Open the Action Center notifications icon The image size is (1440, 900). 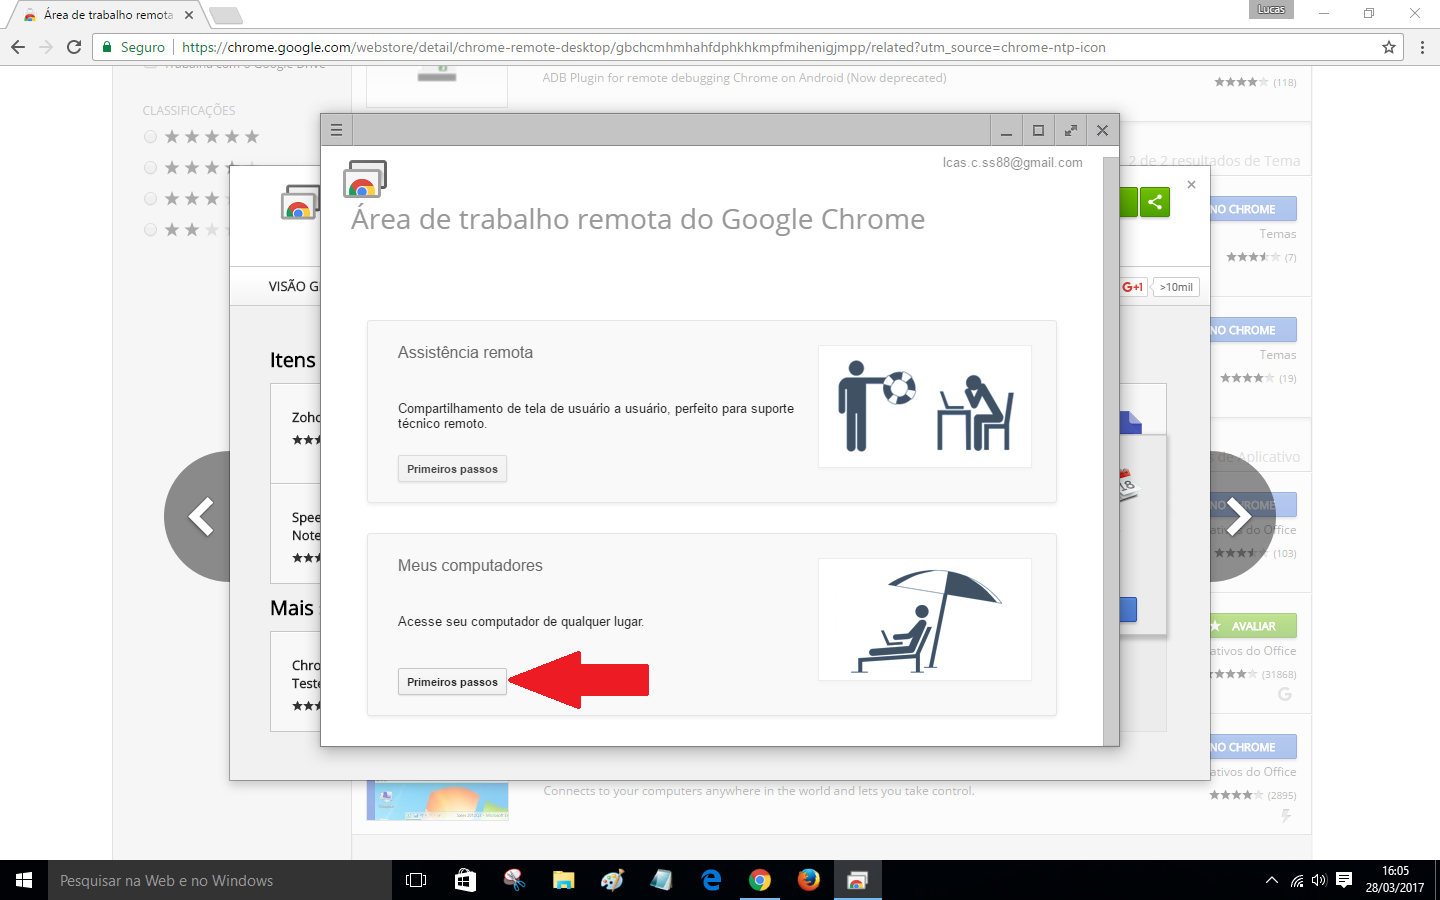pos(1344,880)
